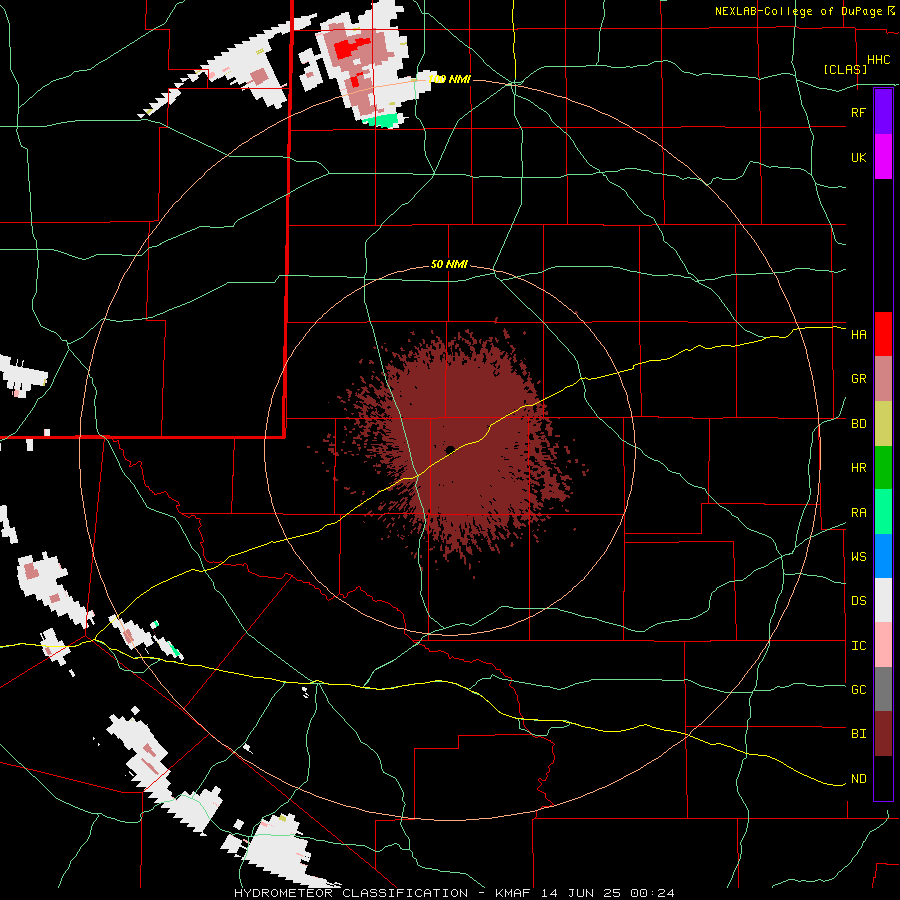
Task: Click the 'HA' legend label
Action: [x=858, y=335]
